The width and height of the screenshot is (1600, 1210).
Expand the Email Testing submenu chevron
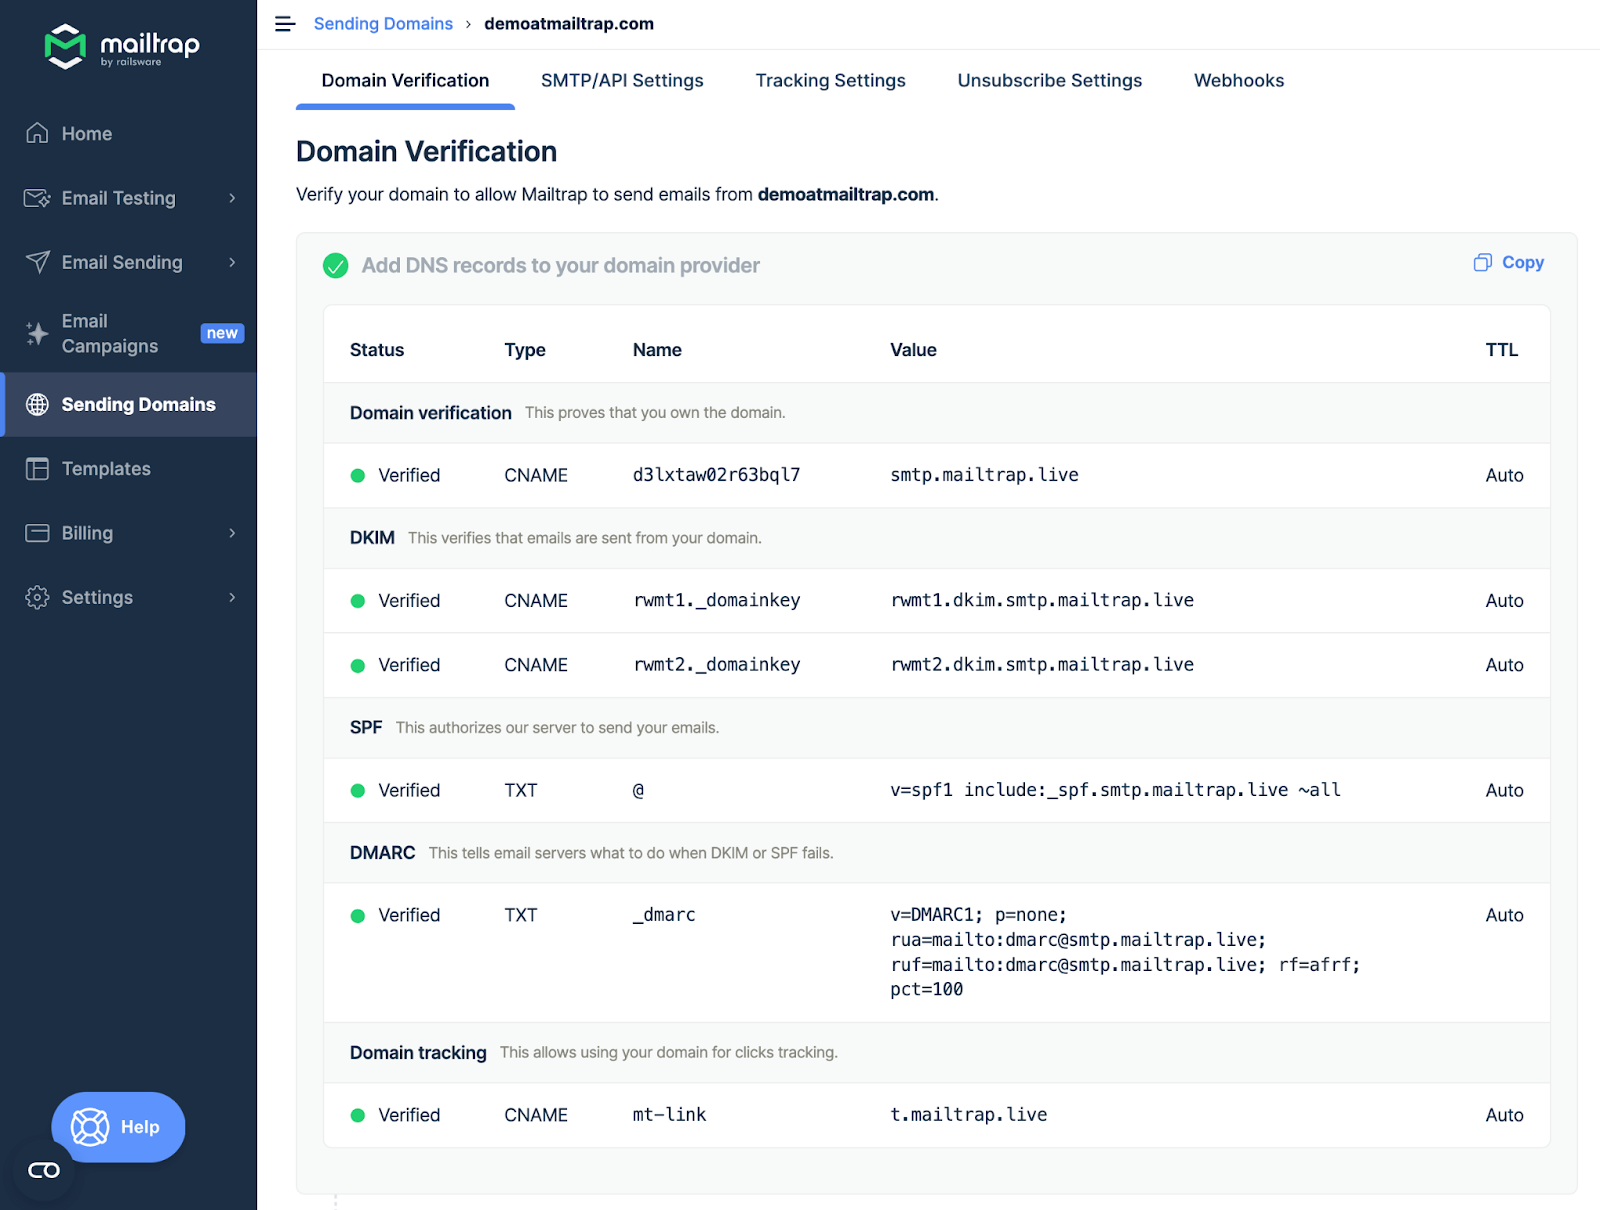point(232,198)
